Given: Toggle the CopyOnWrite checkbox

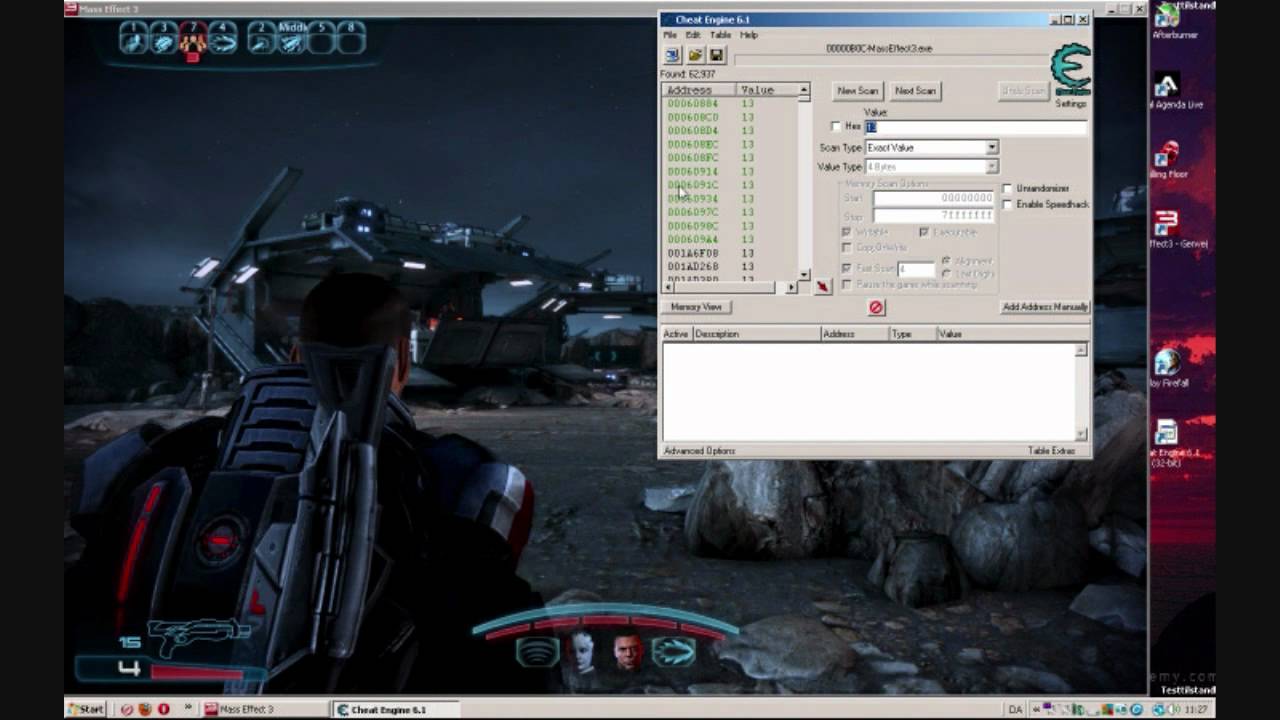Looking at the screenshot, I should coord(846,247).
